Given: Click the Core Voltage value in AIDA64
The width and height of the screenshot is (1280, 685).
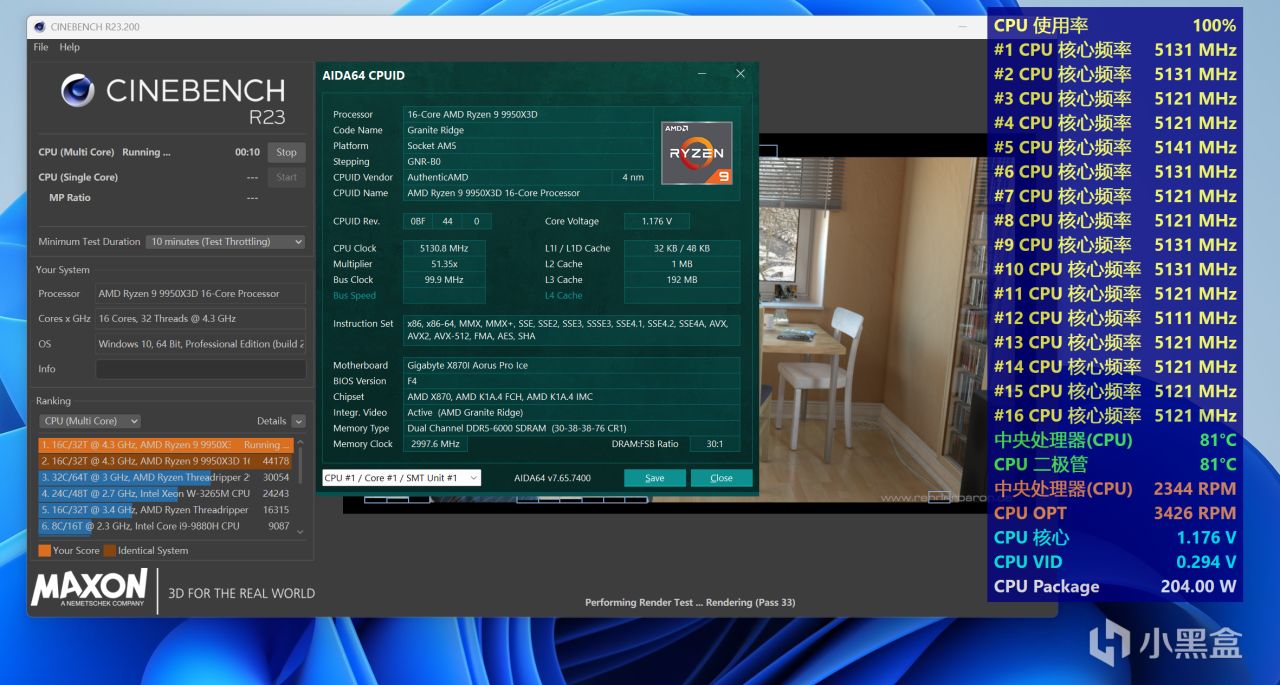Looking at the screenshot, I should pyautogui.click(x=656, y=221).
